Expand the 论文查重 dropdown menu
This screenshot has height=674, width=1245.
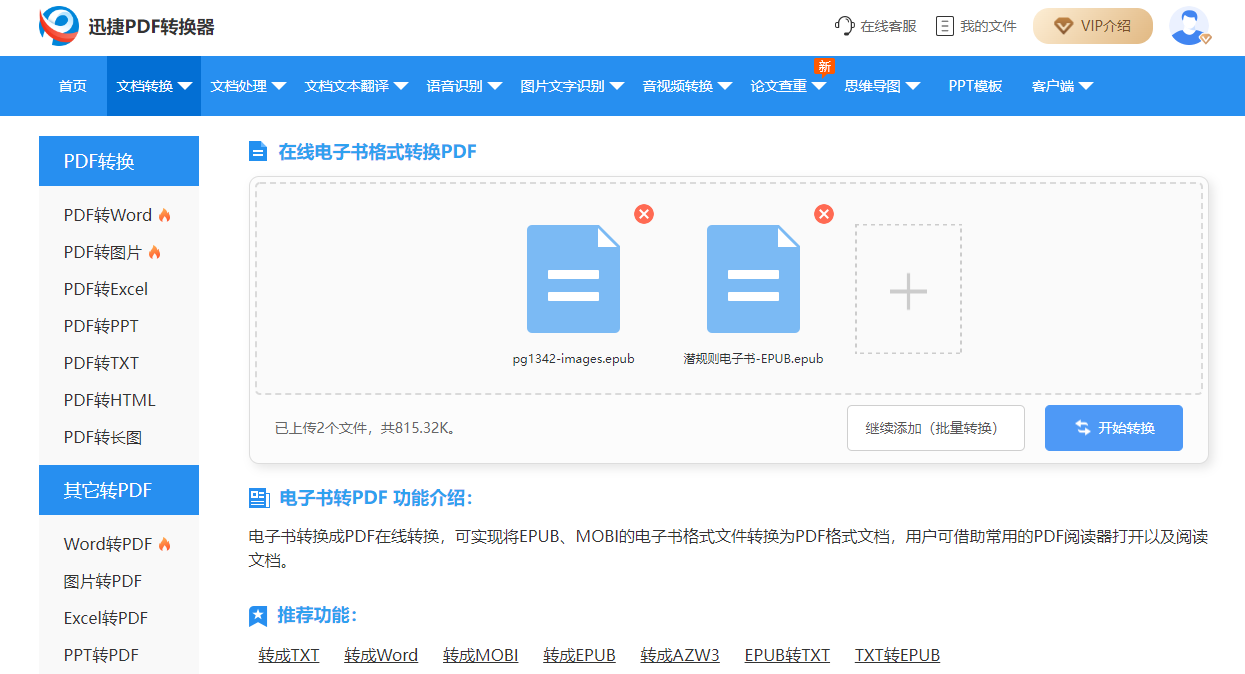coord(788,86)
